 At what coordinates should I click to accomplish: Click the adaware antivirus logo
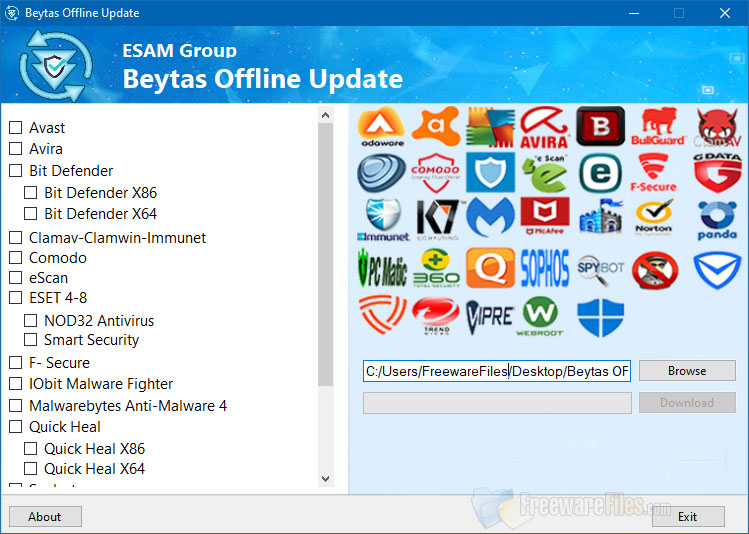[x=381, y=127]
